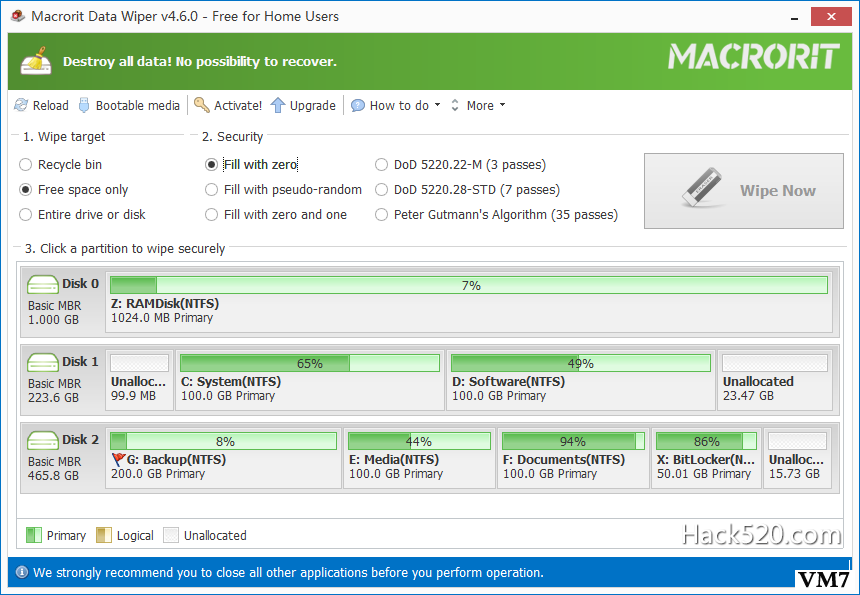Select E: Media(NTFS) partition

(x=420, y=458)
